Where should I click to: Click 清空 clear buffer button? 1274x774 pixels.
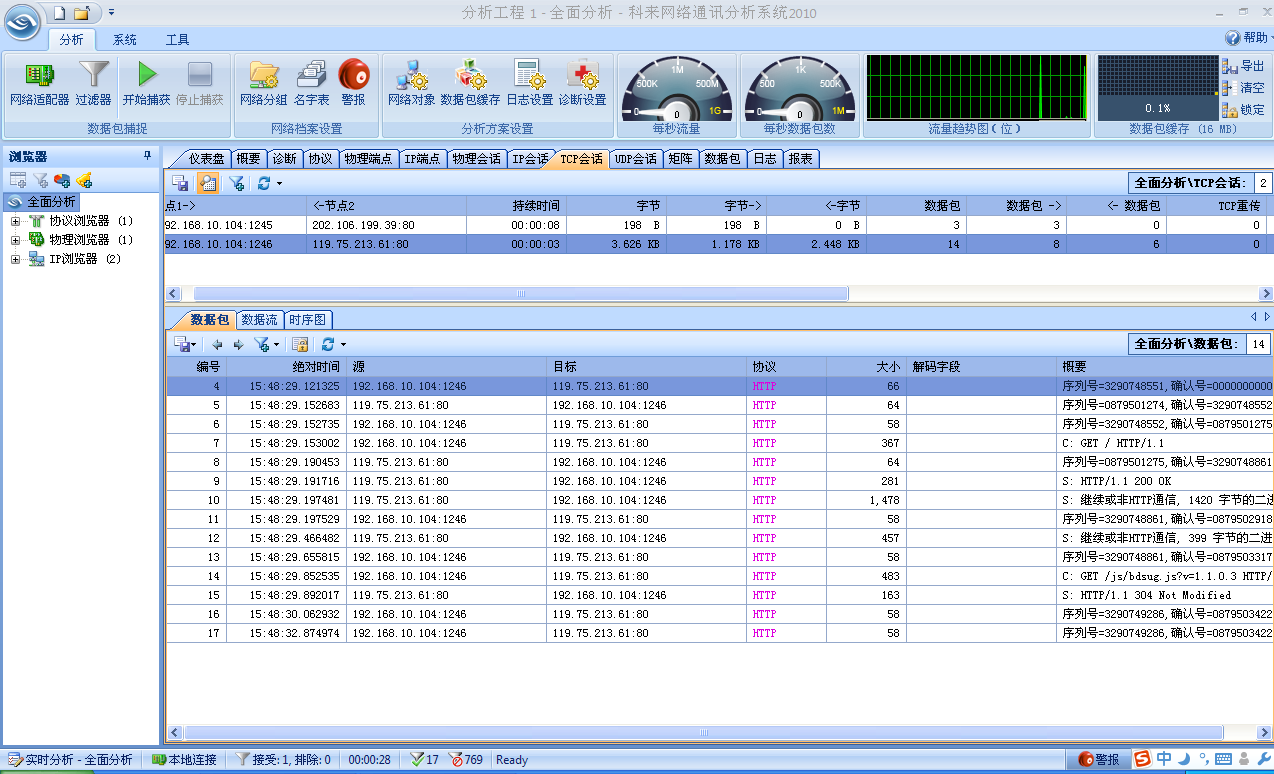pos(1243,88)
